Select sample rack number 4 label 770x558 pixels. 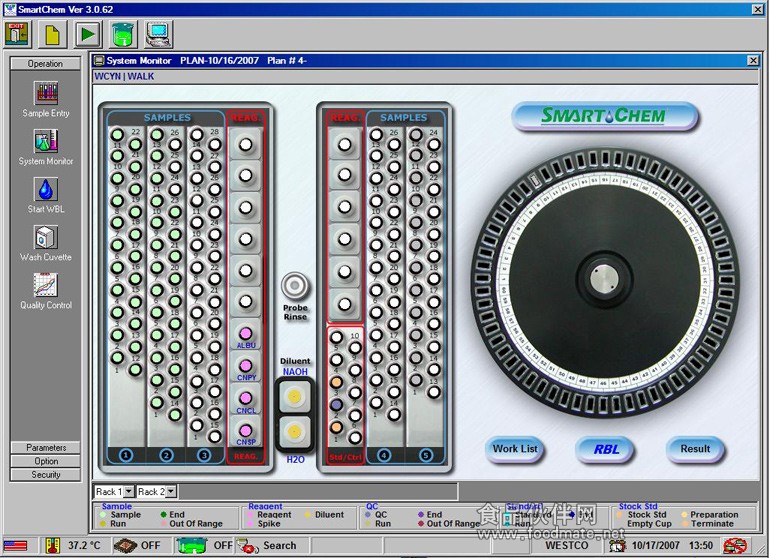coord(384,455)
